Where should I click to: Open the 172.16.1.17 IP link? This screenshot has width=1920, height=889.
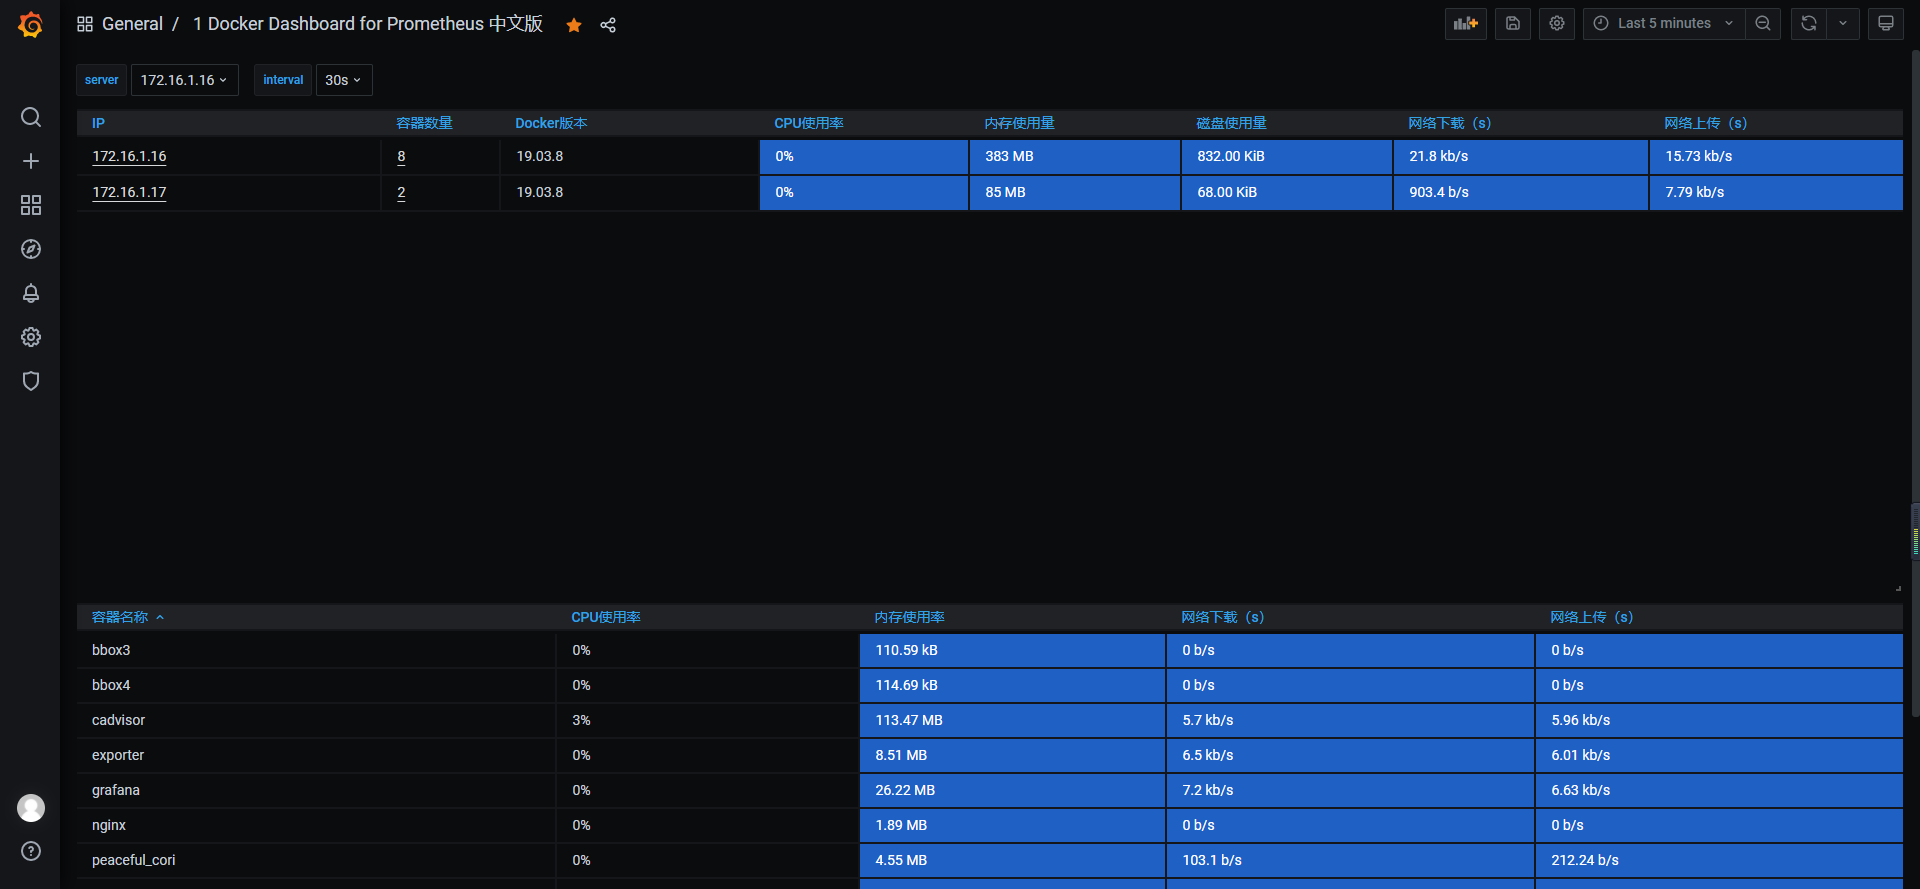point(129,192)
